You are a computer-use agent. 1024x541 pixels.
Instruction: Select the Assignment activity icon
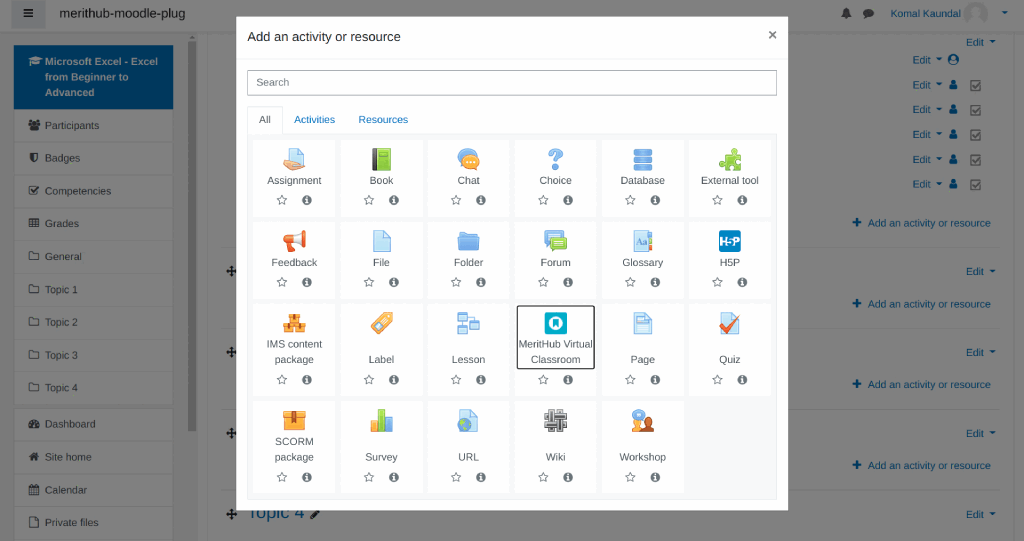coord(294,159)
